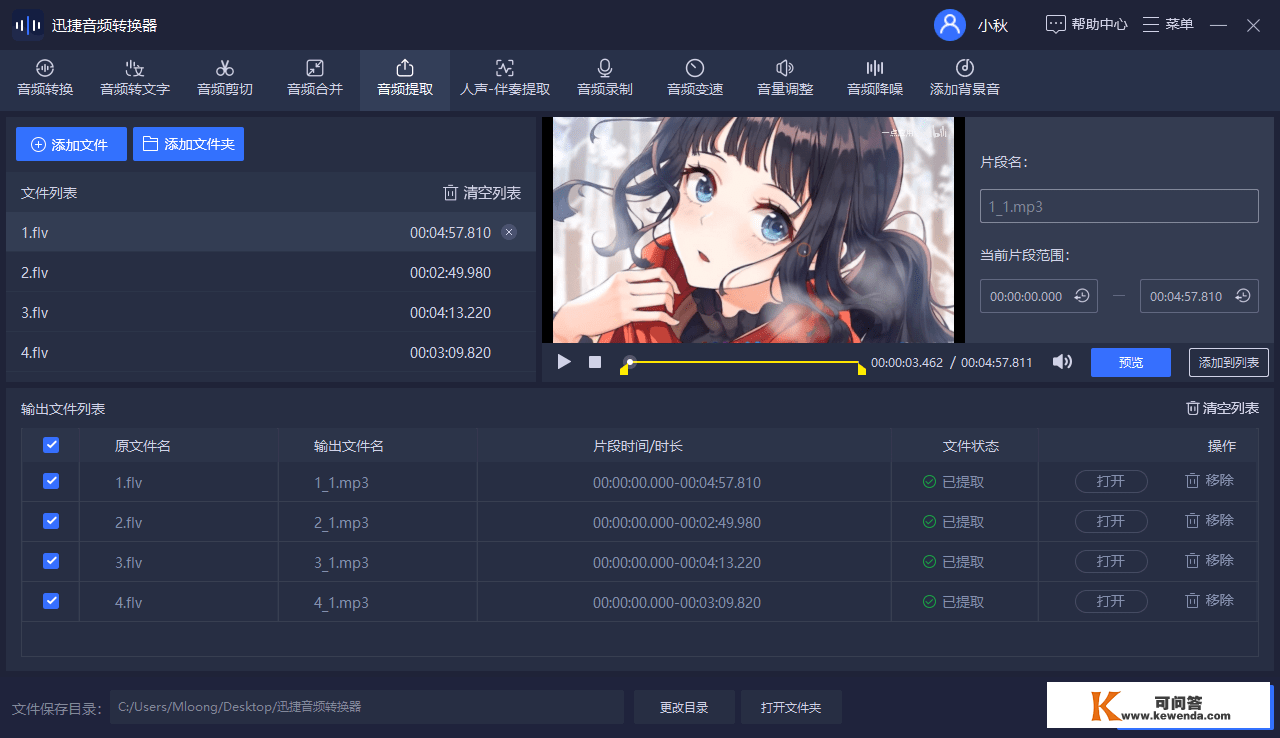Open the 添加背景音 background audio tool

click(x=965, y=78)
